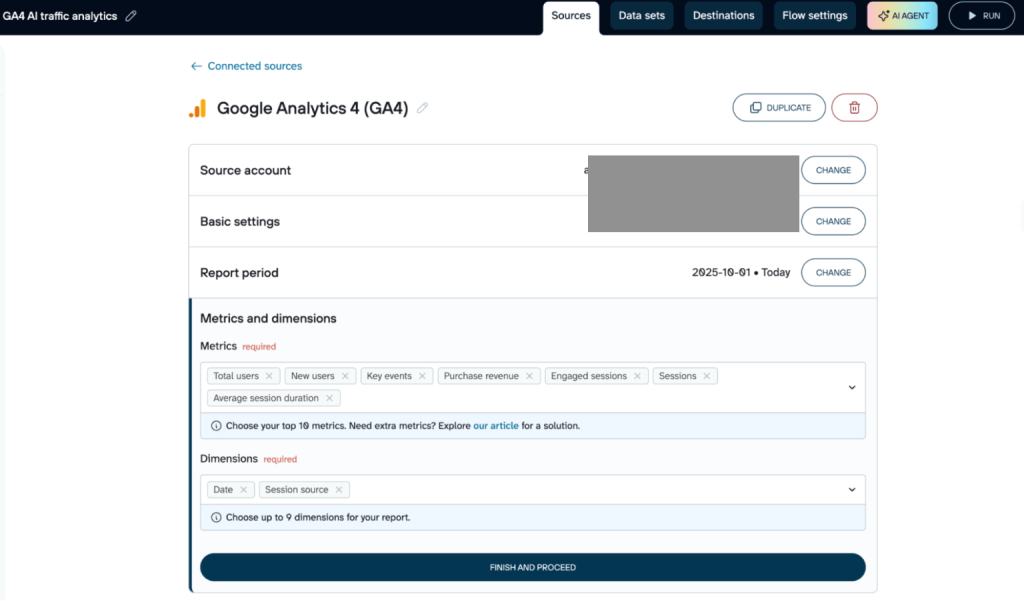Expand the Dimensions selection dropdown
Screen dimensions: 1024x601
[852, 489]
